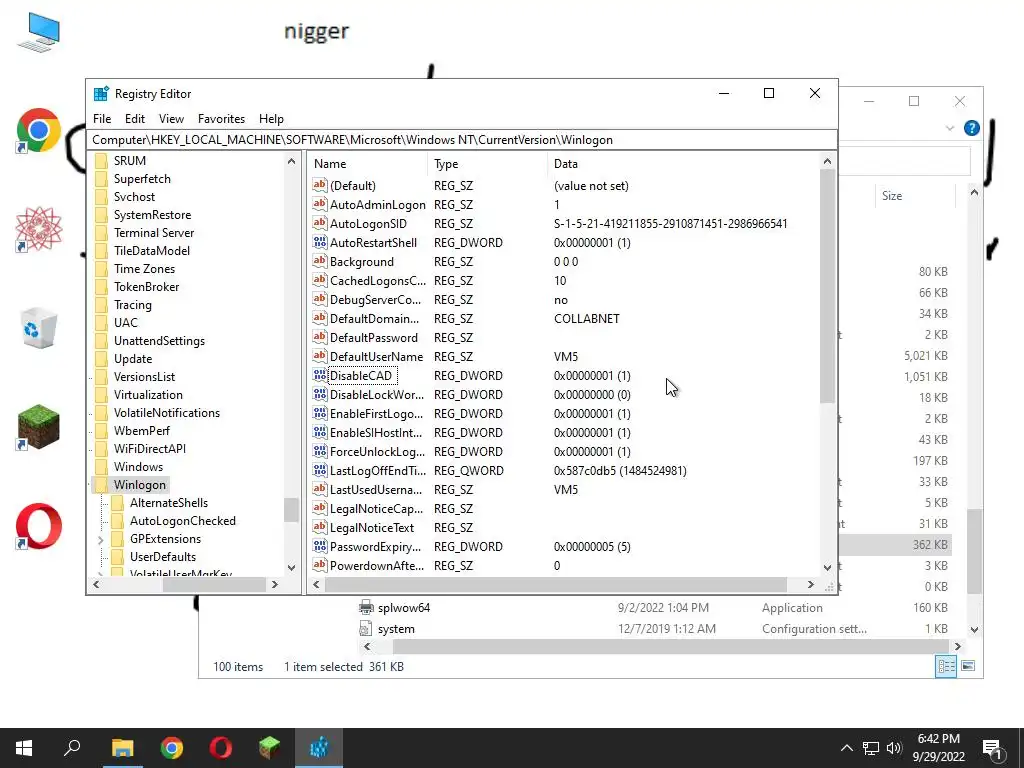This screenshot has height=768, width=1024.
Task: Open Explorer help question mark icon
Action: click(x=972, y=128)
